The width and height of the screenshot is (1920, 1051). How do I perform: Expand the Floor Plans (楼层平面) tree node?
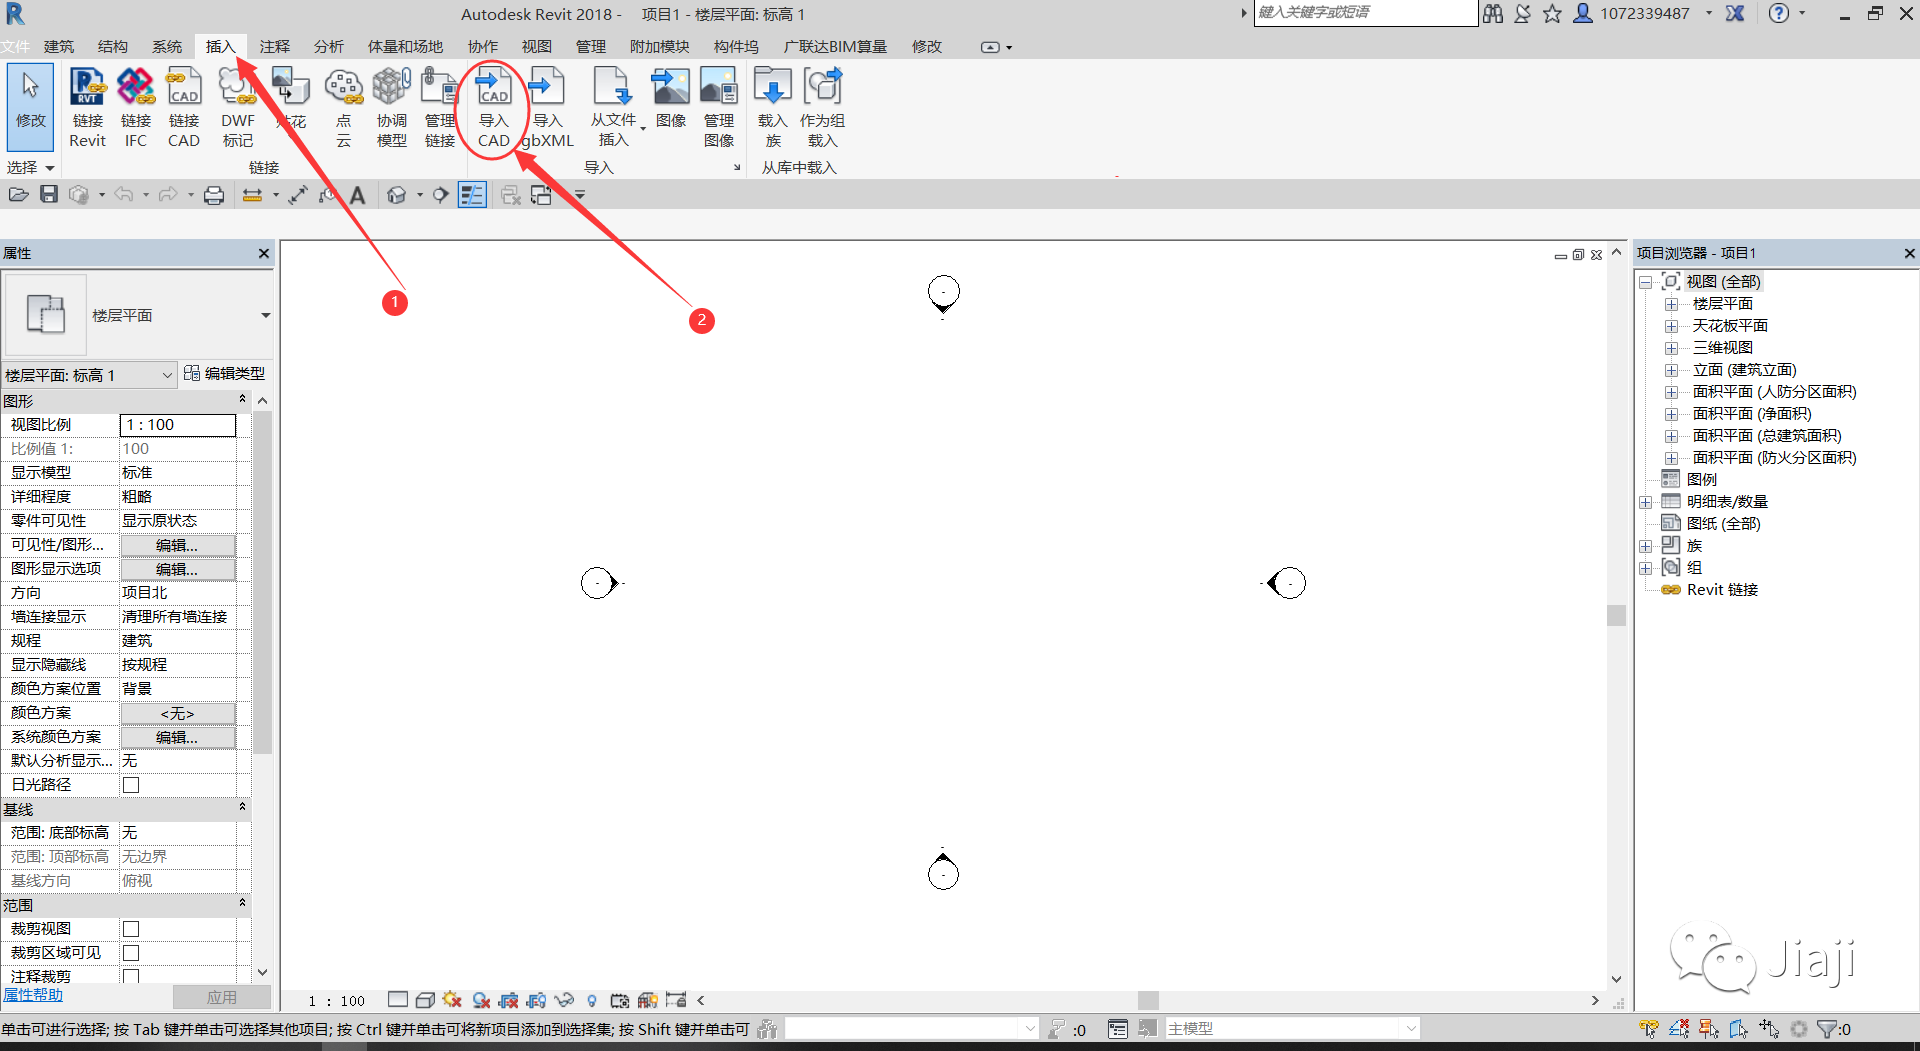1671,304
